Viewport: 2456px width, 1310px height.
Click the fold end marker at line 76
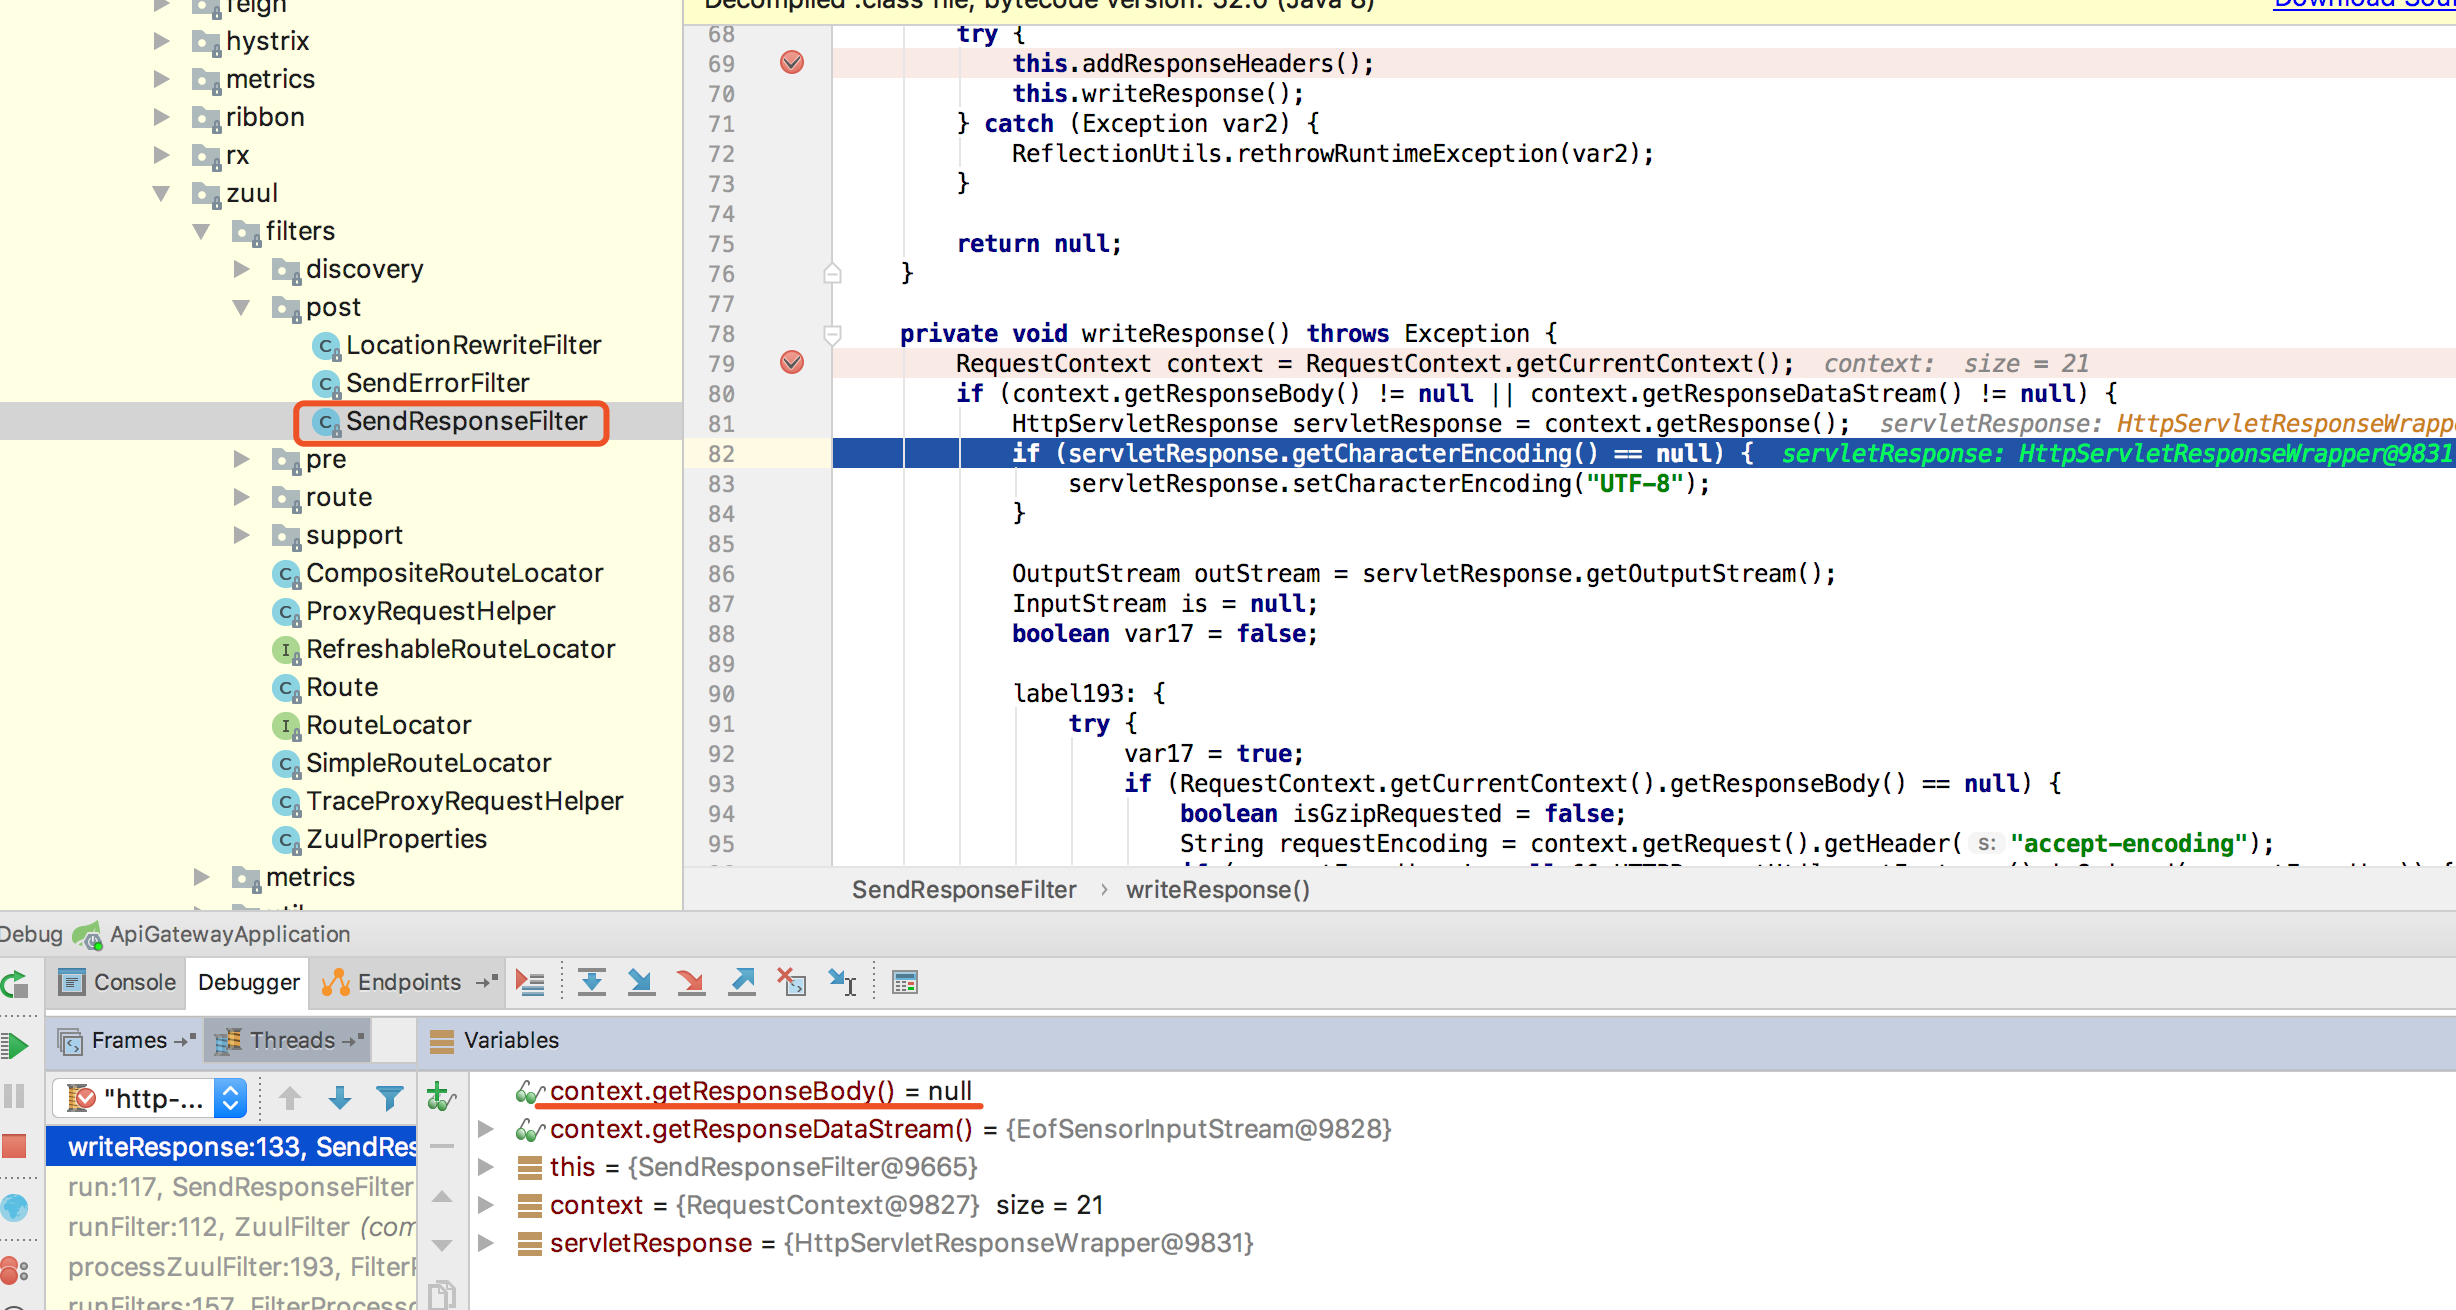(832, 273)
